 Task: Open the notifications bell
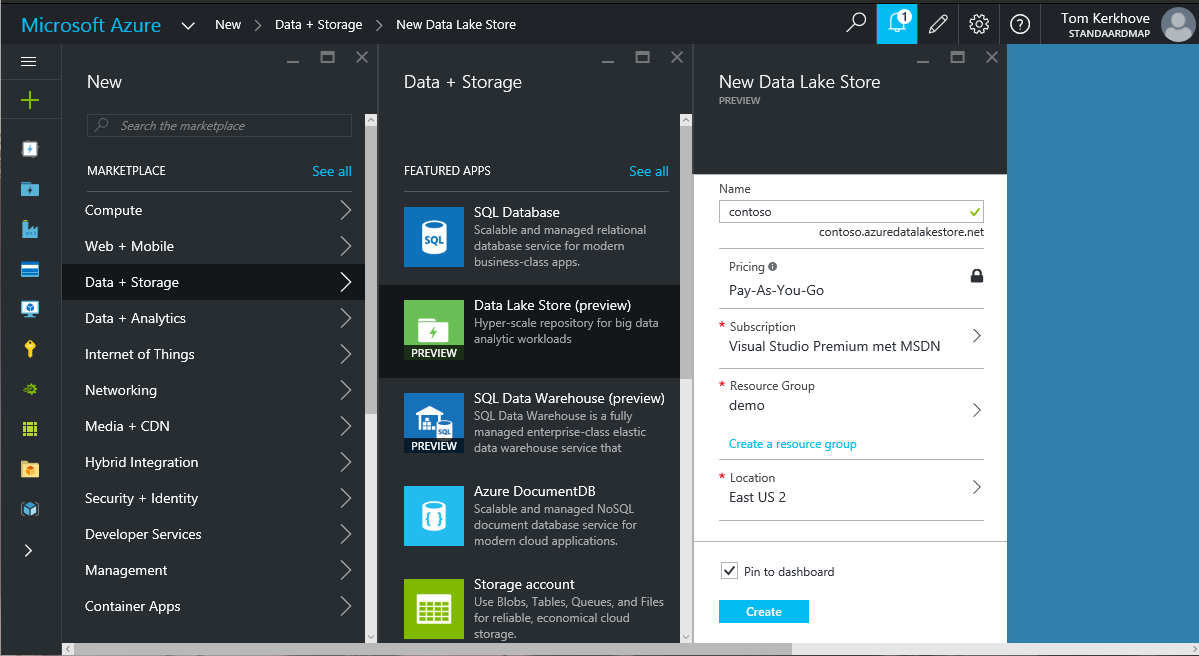(896, 23)
